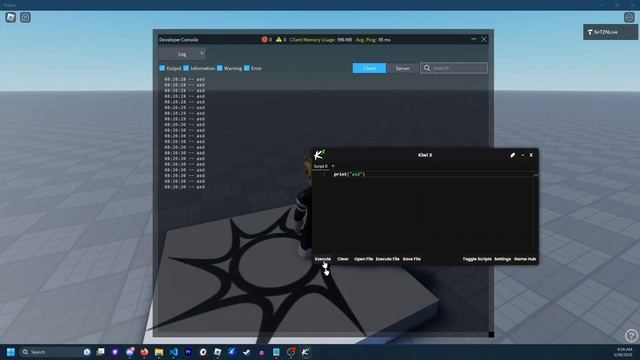Click the yellow warning count icon
The height and width of the screenshot is (360, 640).
(279, 39)
